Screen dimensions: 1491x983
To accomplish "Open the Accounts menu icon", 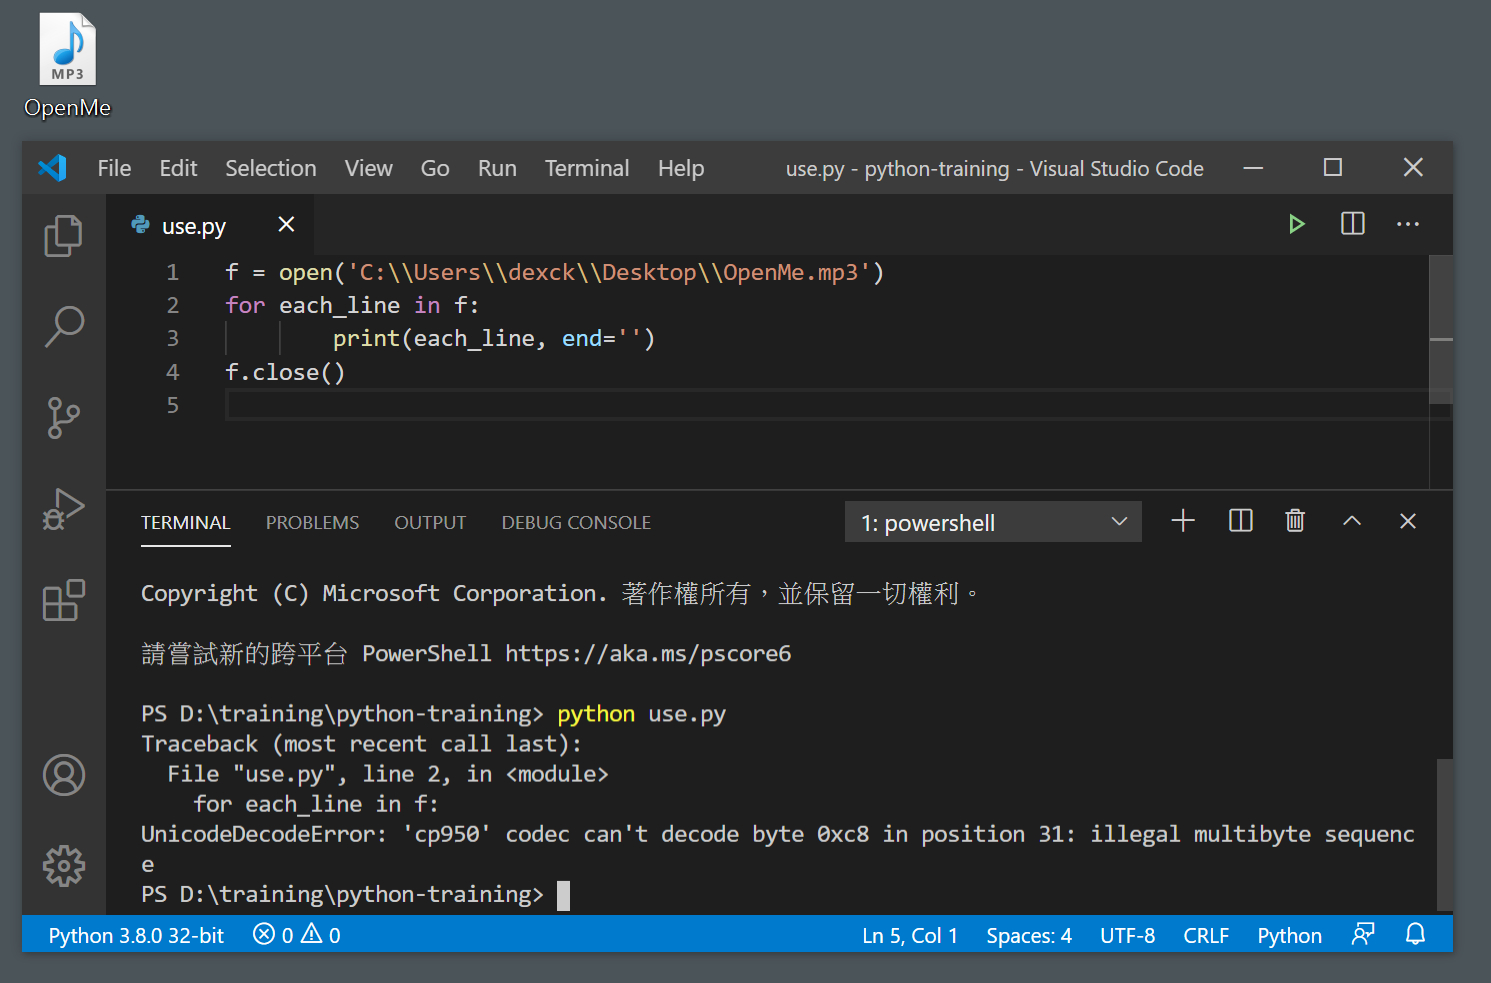I will [64, 775].
